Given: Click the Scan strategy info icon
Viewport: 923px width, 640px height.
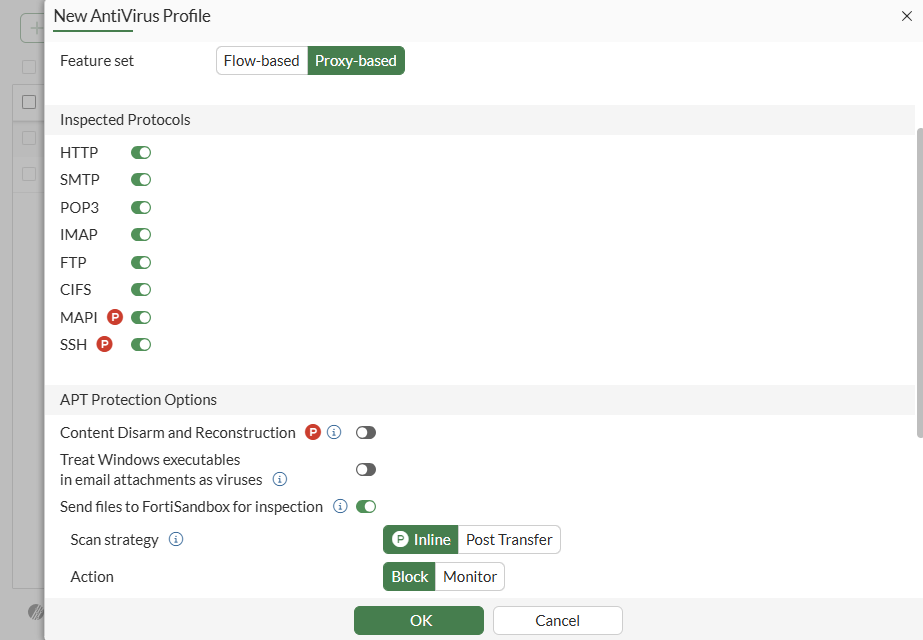Looking at the screenshot, I should click(x=176, y=540).
